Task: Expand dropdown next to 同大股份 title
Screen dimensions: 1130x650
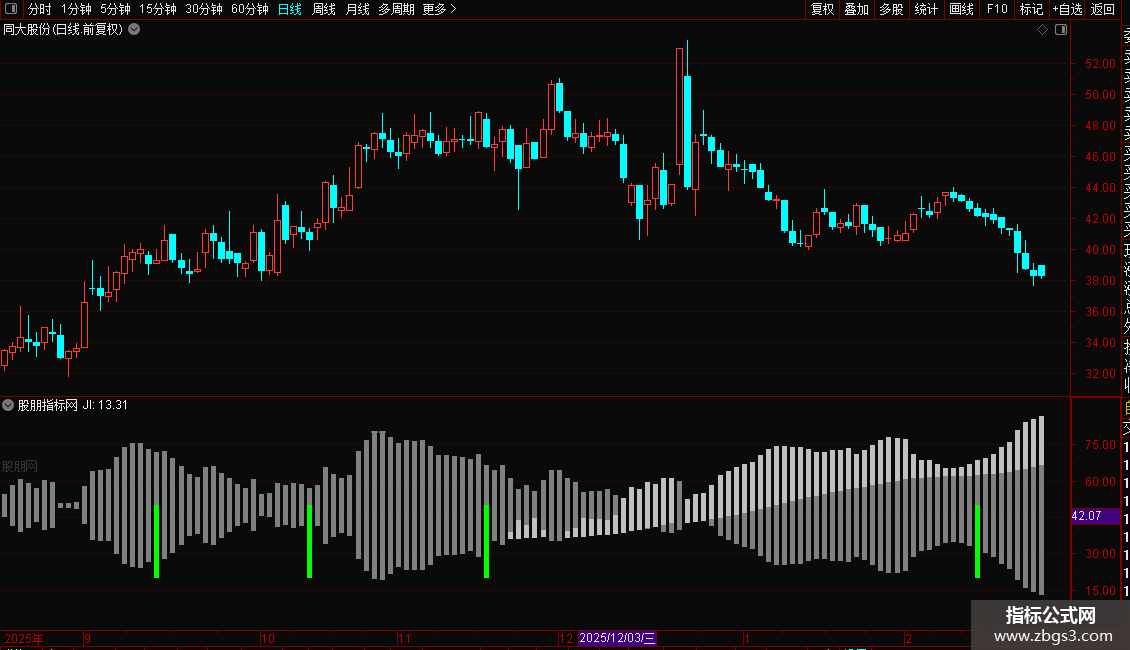Action: point(134,30)
